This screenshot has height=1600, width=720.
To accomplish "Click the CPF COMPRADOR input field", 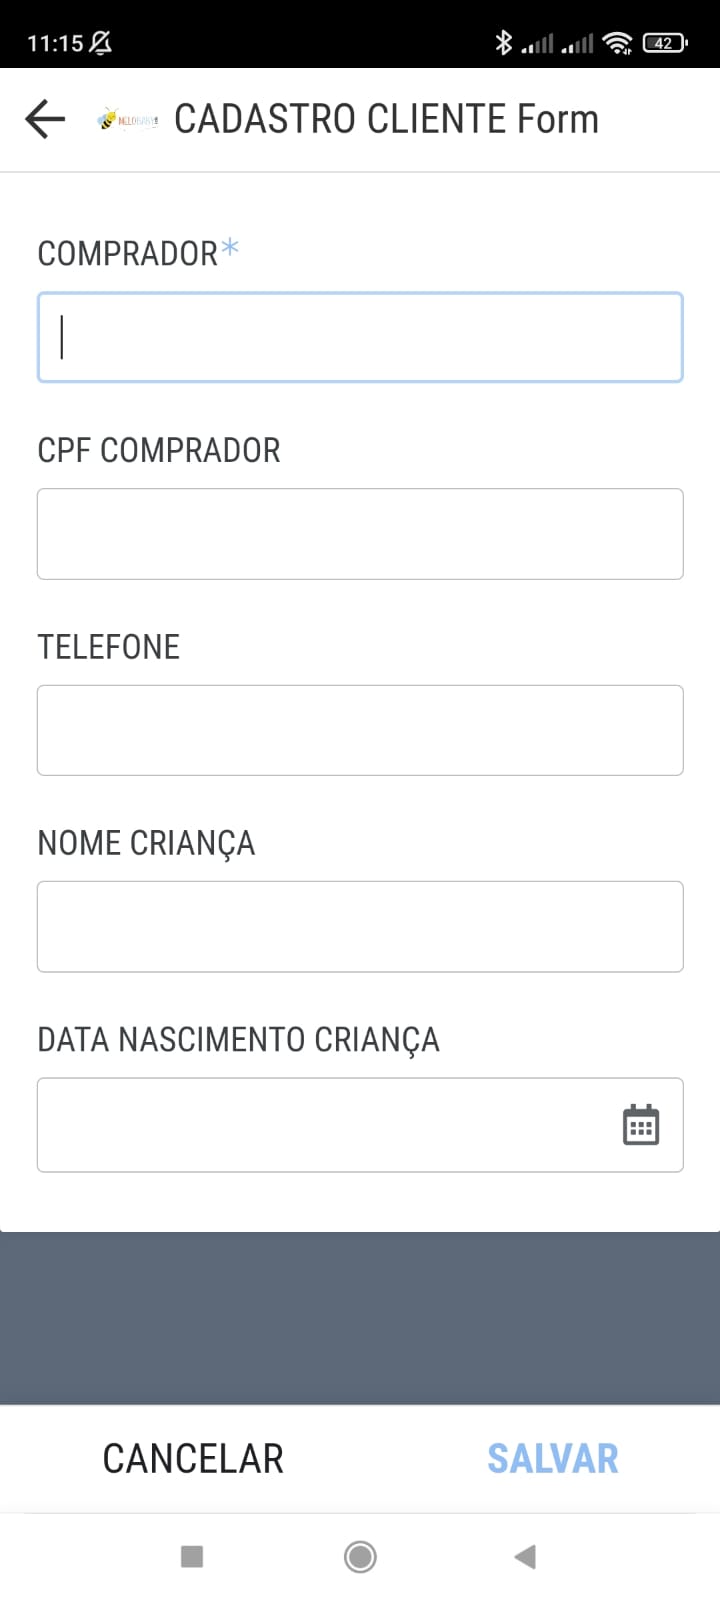I will [360, 534].
